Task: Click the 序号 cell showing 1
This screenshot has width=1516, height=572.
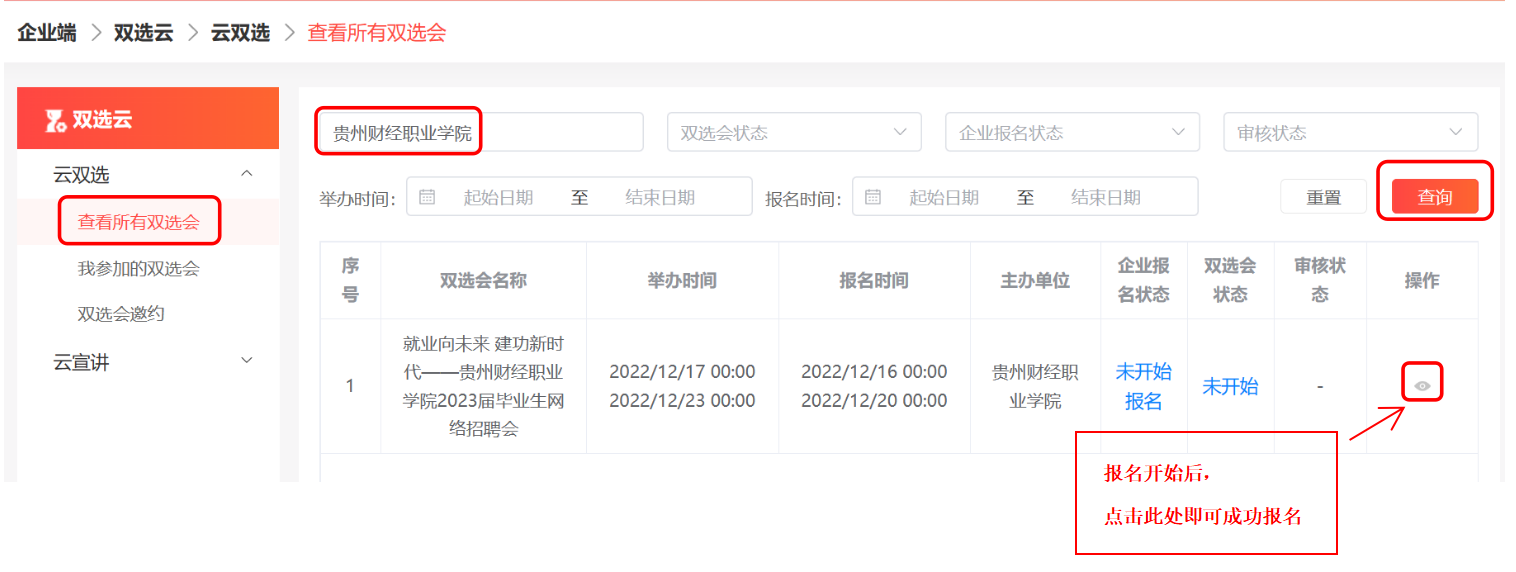Action: pos(350,386)
